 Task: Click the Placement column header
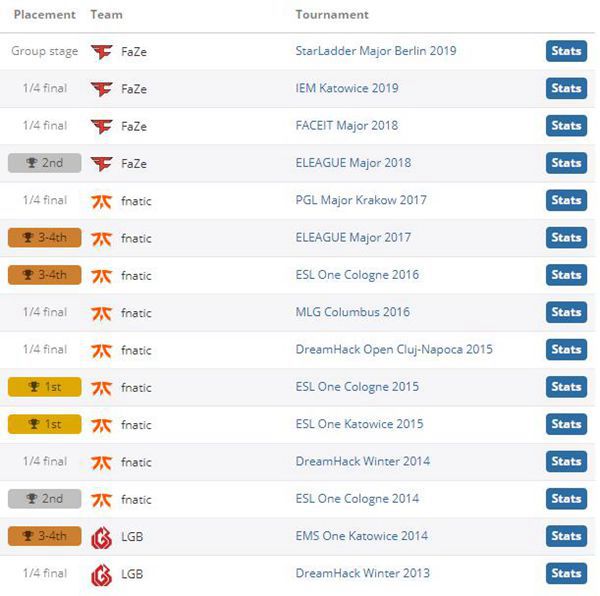44,15
